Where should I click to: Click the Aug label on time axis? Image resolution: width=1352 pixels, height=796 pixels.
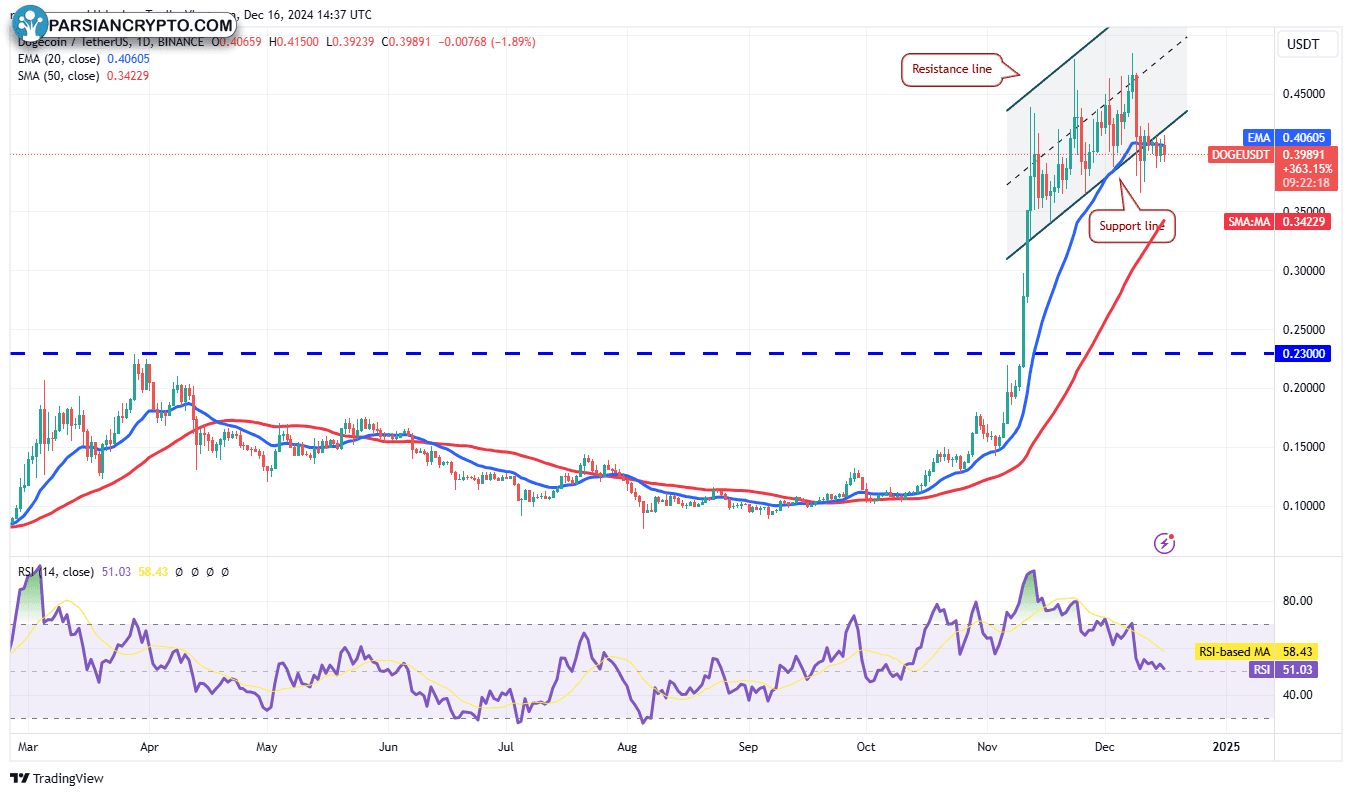coord(628,747)
